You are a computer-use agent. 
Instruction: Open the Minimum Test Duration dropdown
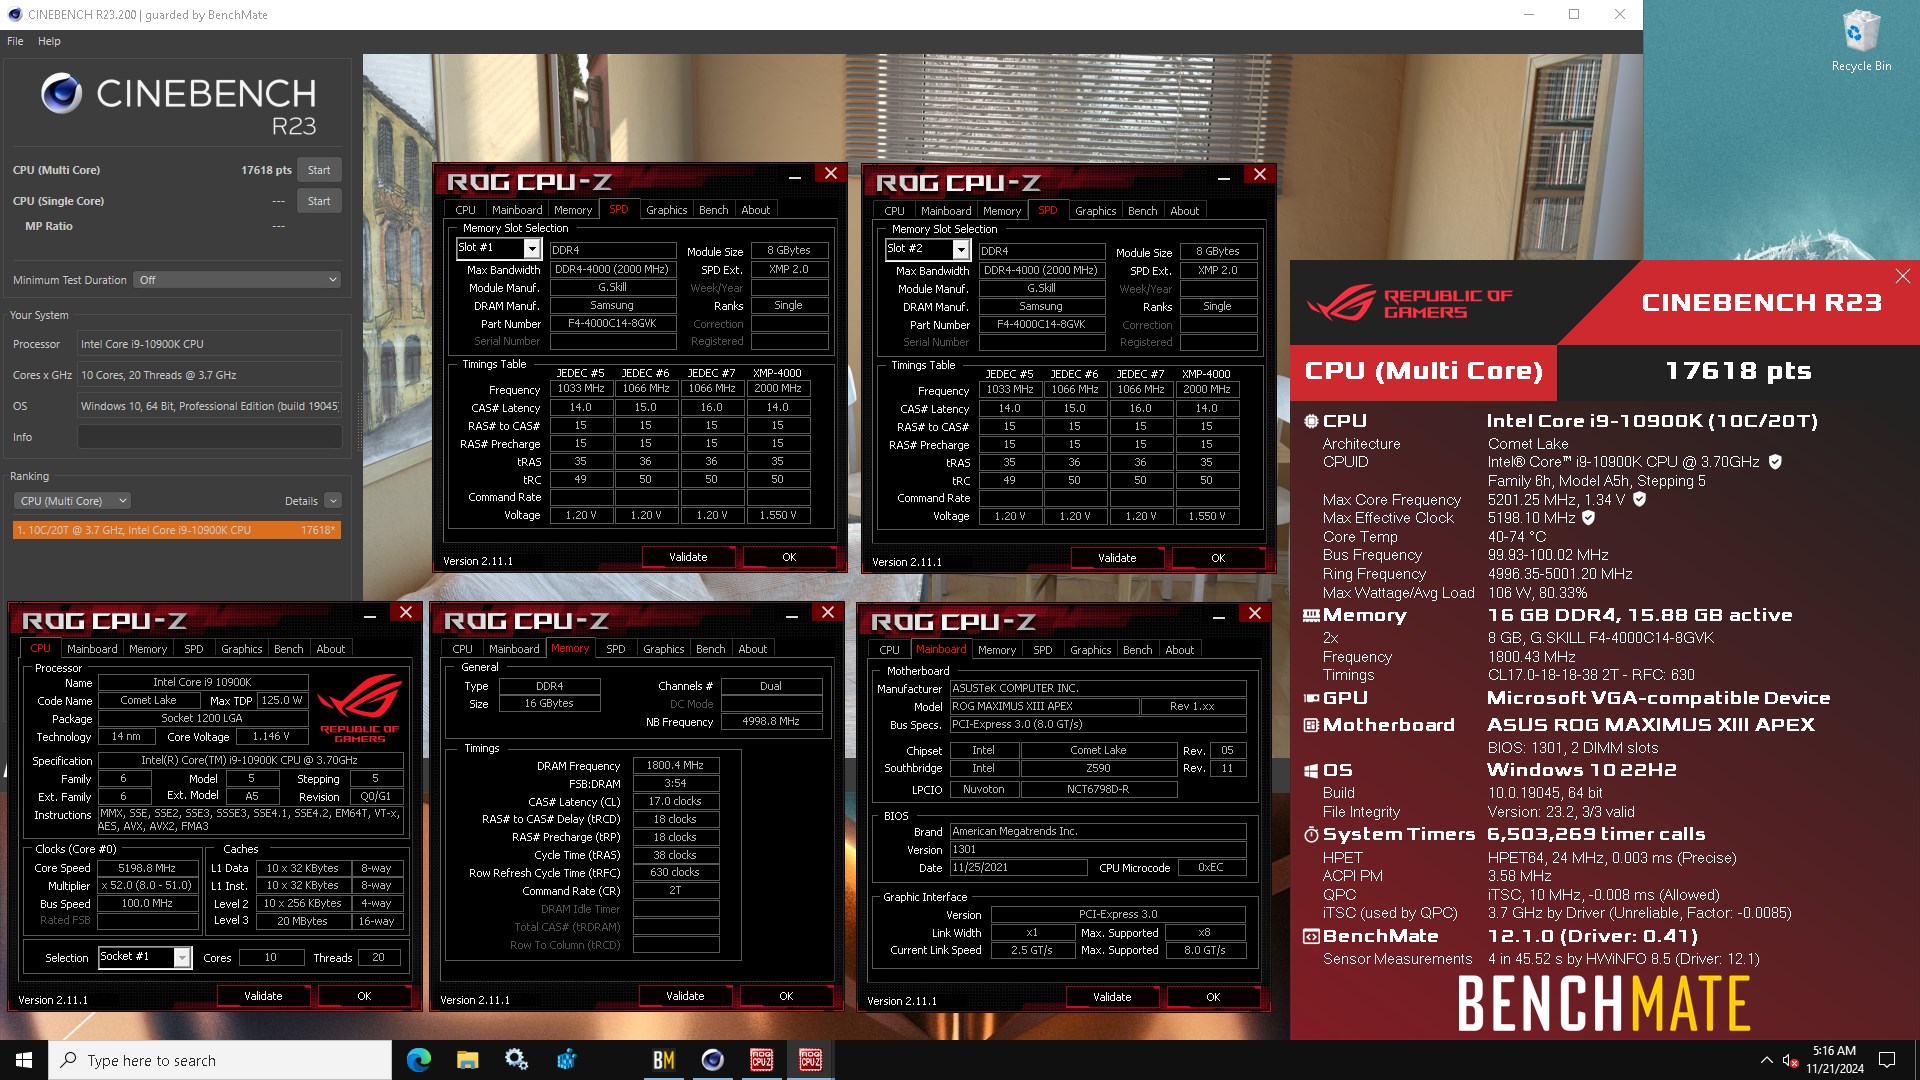tap(237, 280)
